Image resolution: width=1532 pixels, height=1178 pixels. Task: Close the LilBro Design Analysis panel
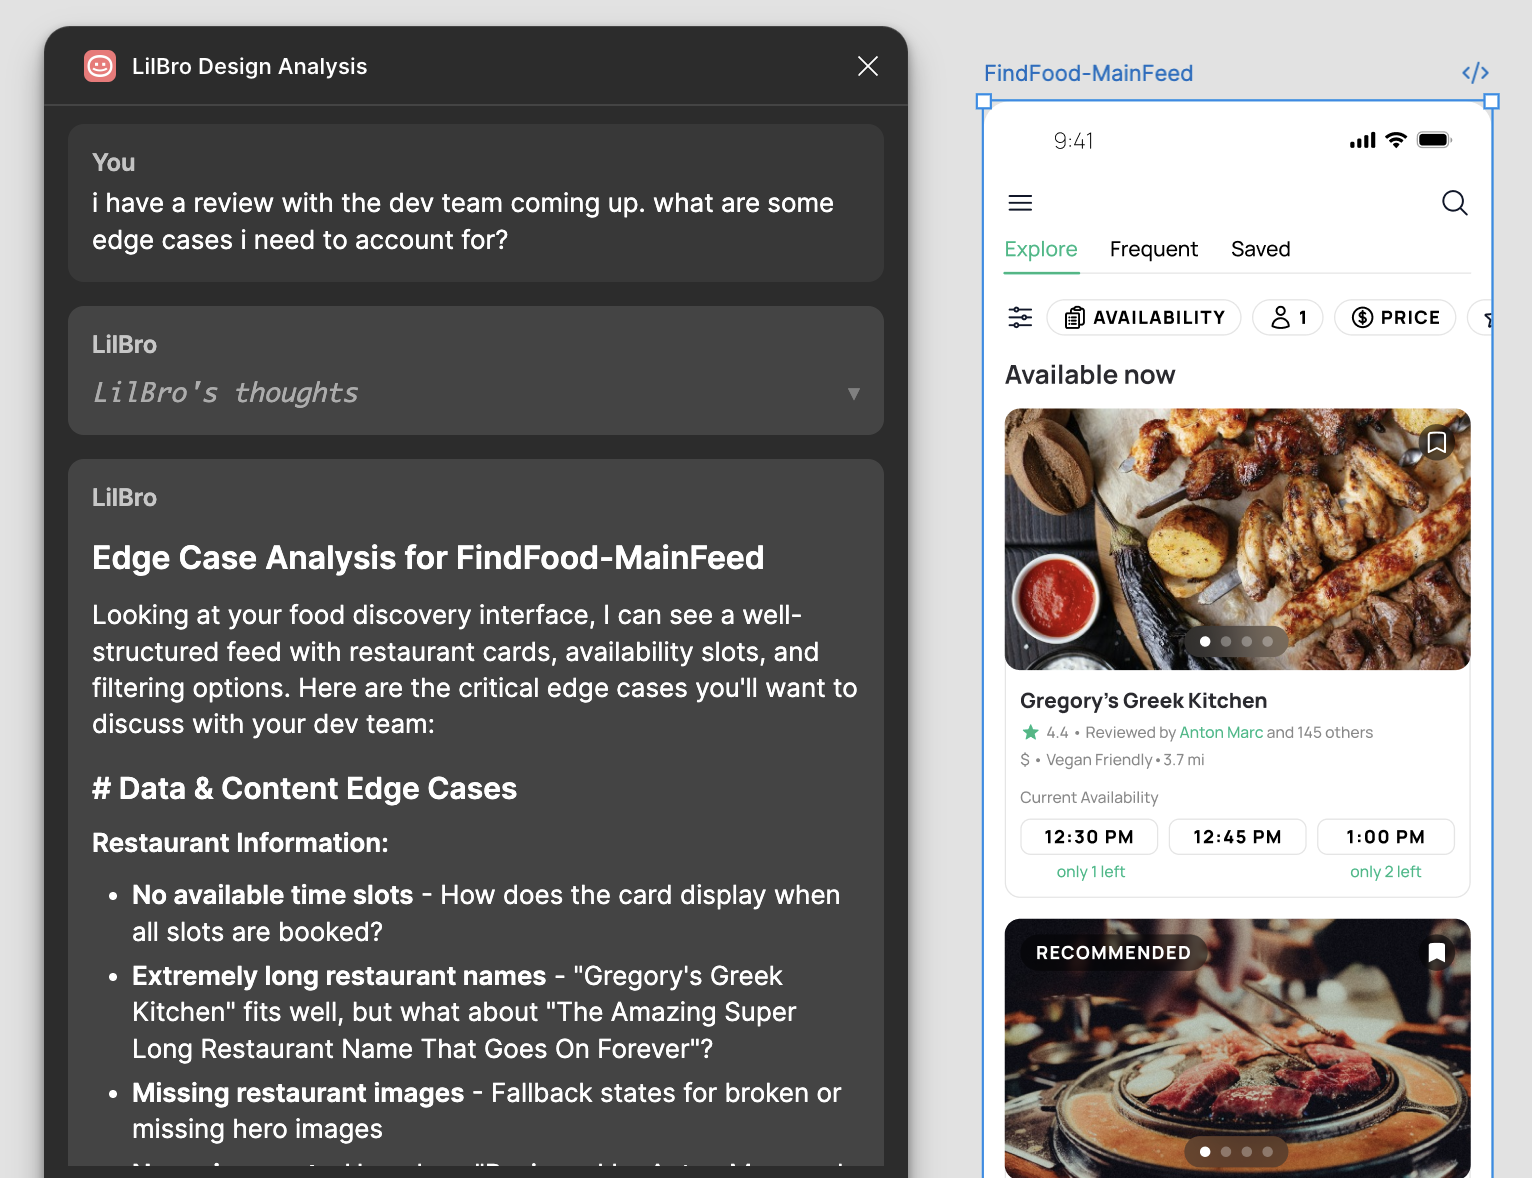pyautogui.click(x=868, y=66)
